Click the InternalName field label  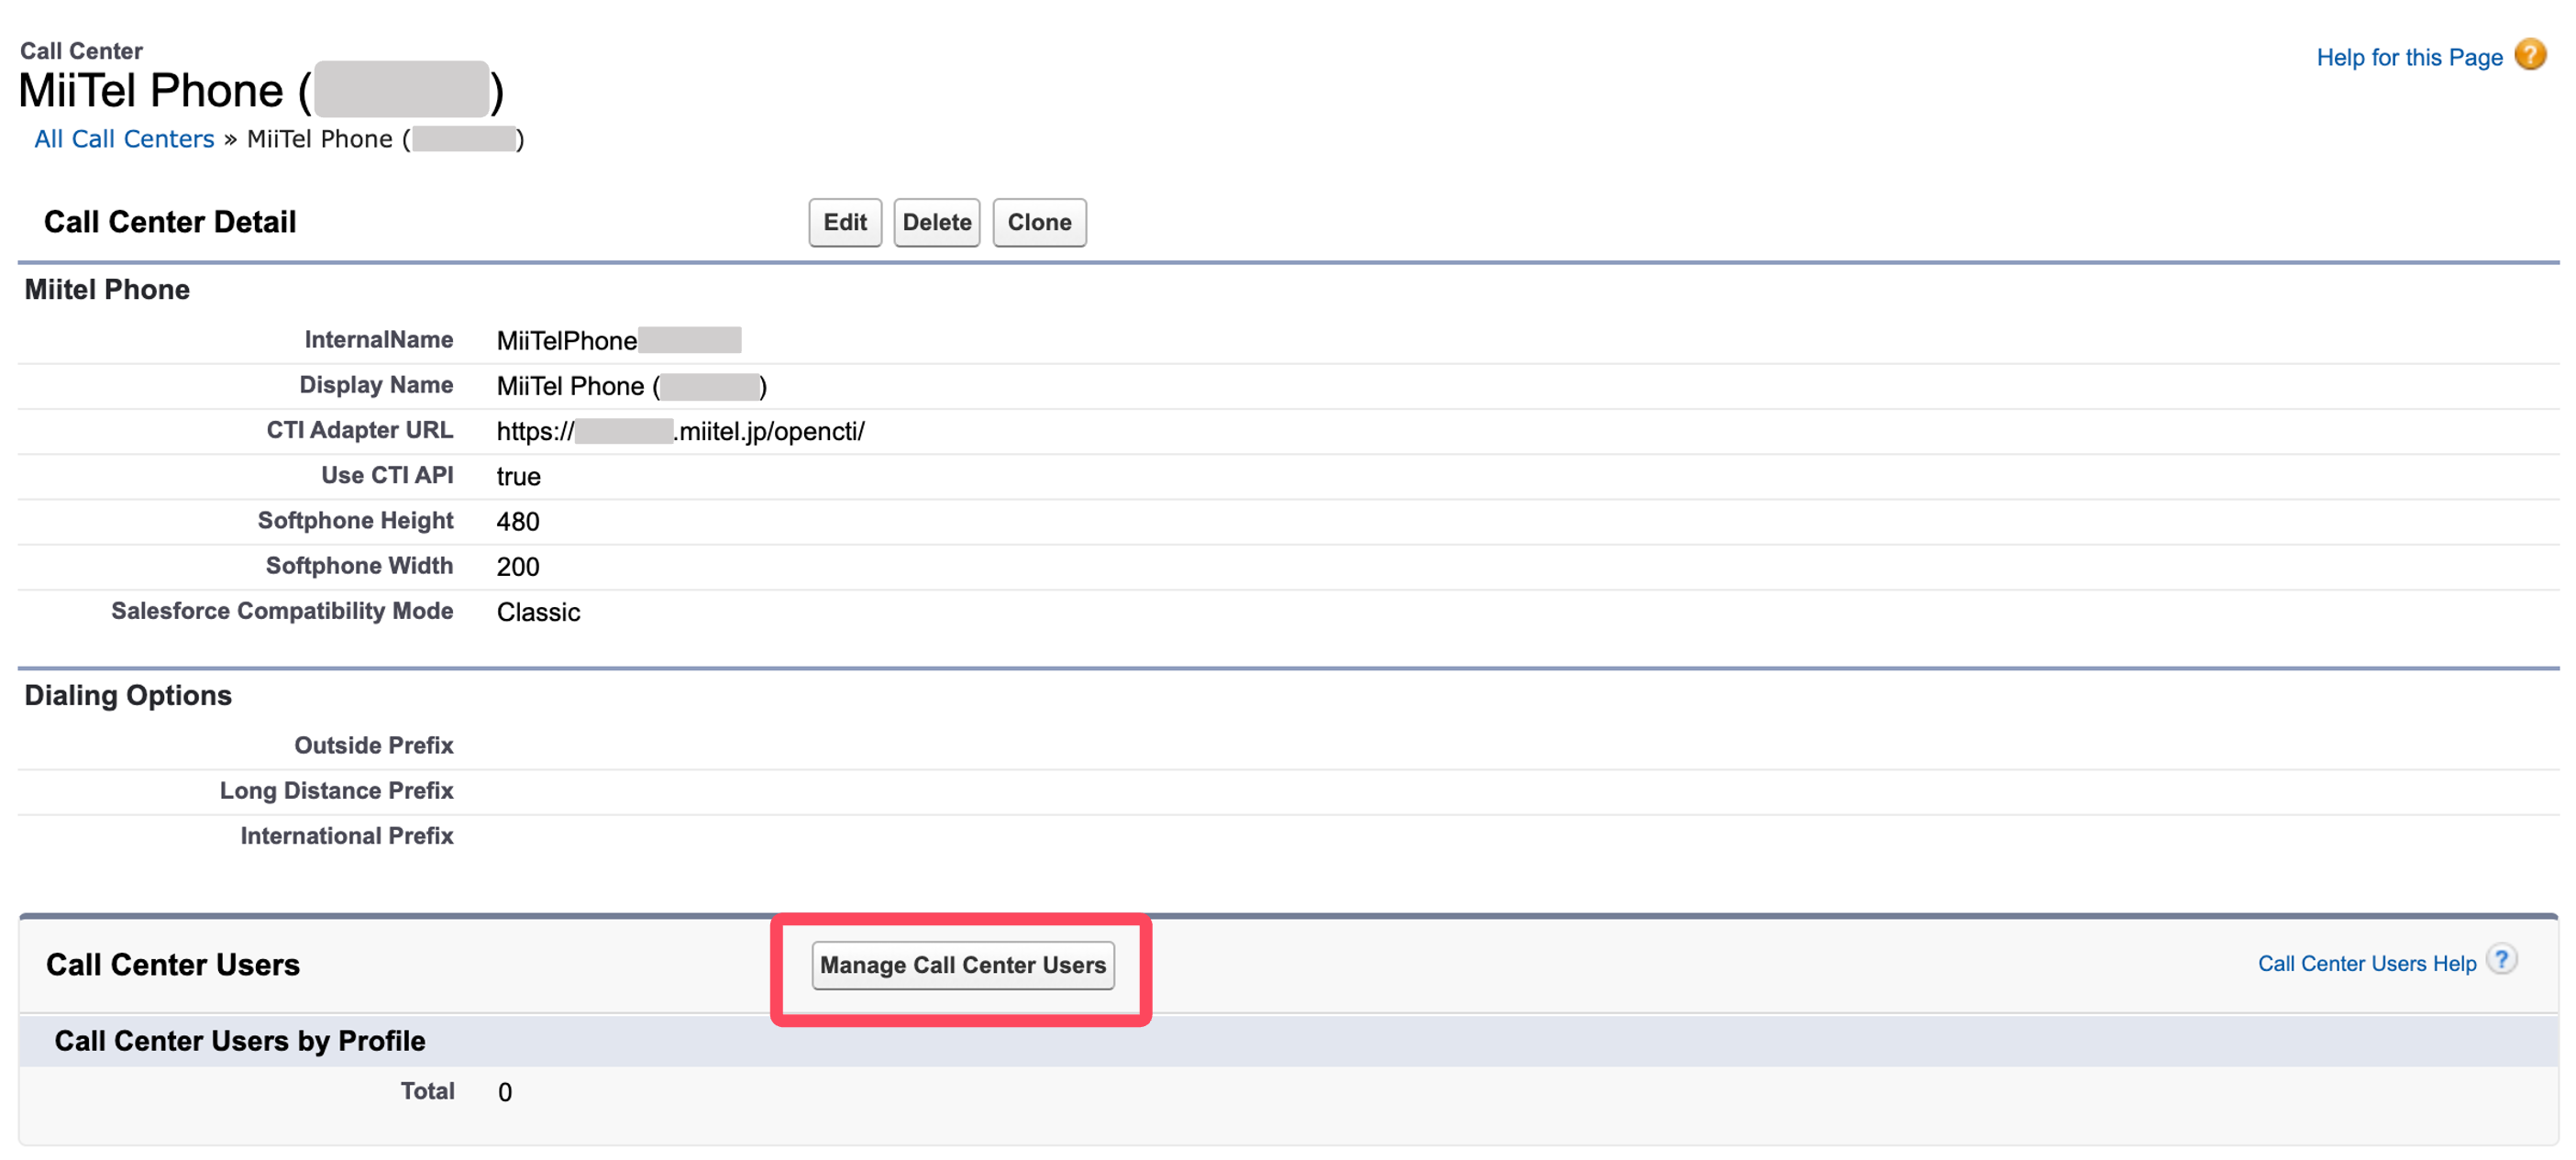pyautogui.click(x=378, y=340)
